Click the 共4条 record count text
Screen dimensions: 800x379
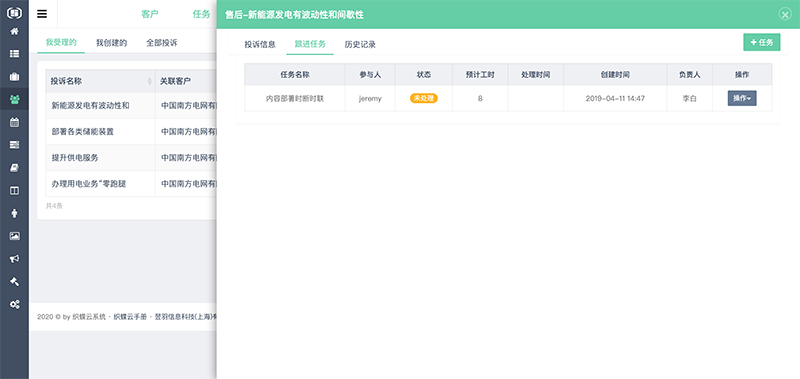coord(54,206)
